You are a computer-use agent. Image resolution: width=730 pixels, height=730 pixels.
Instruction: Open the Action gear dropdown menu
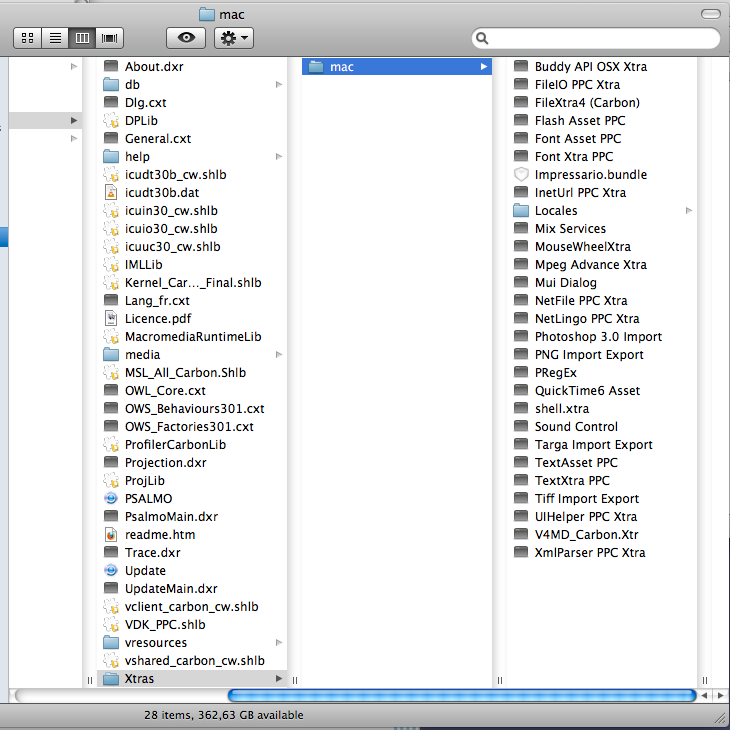pyautogui.click(x=234, y=38)
